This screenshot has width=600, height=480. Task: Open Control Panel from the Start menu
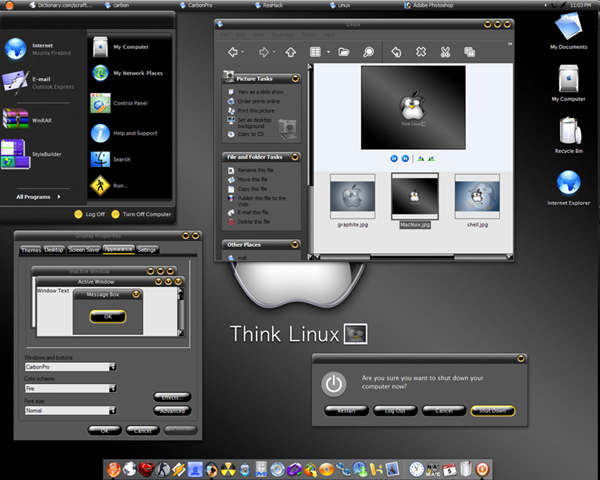(x=119, y=103)
